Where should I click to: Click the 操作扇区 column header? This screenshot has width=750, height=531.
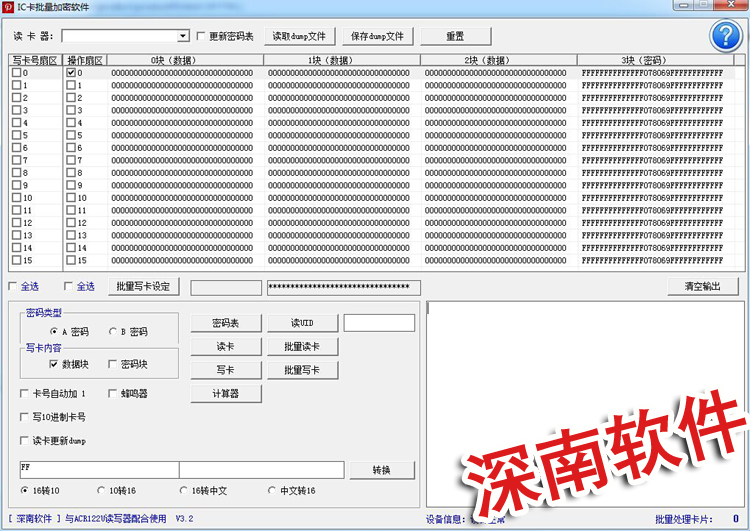click(85, 60)
